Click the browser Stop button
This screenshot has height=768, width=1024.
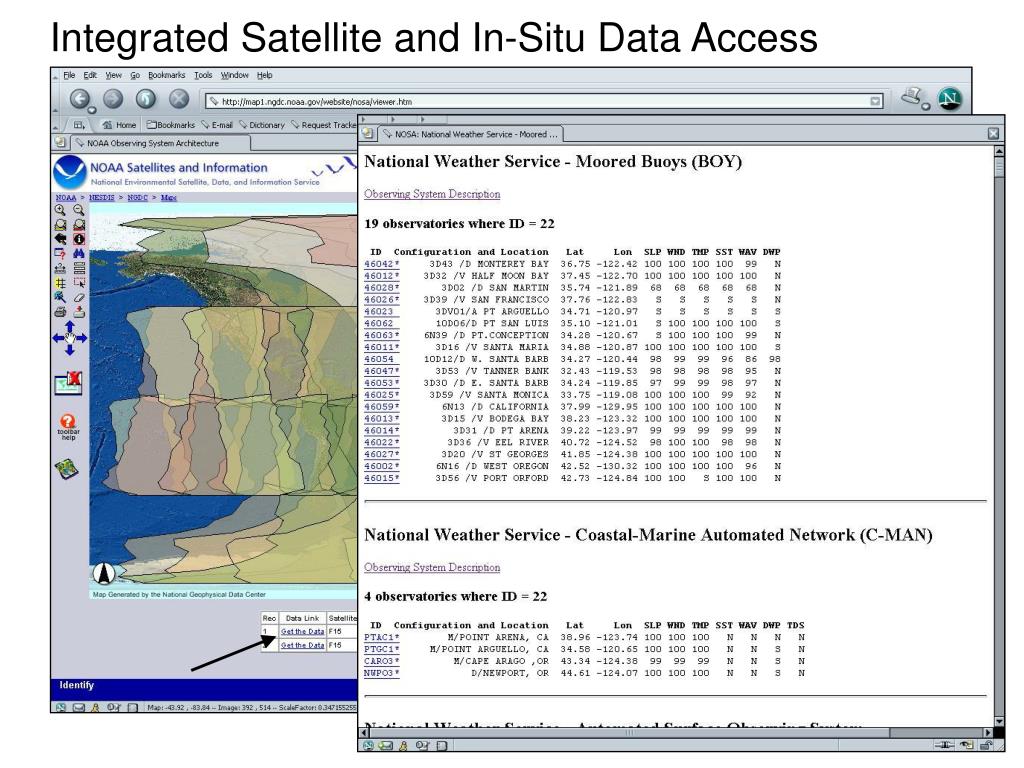179,99
